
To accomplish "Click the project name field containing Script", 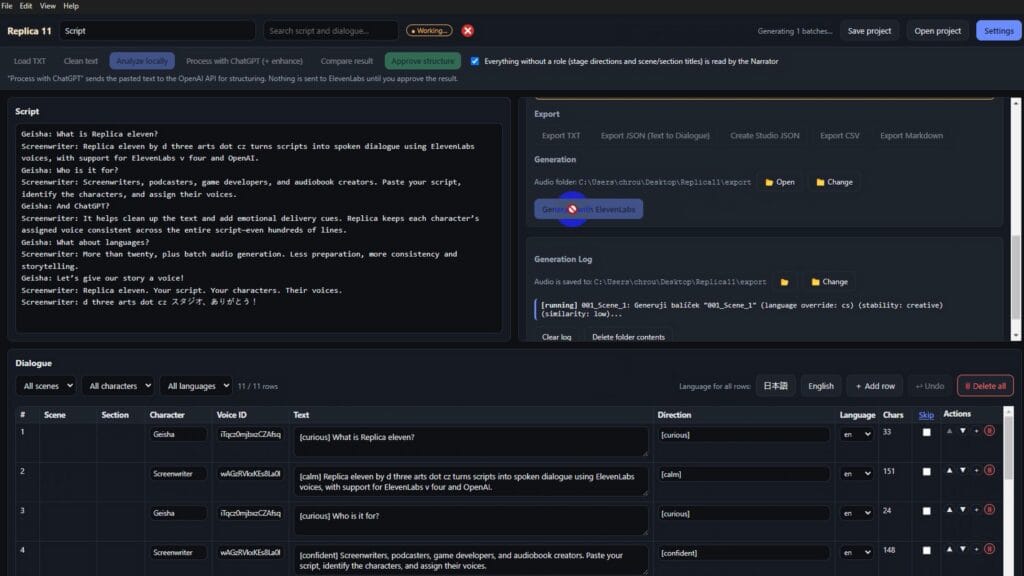I will point(157,31).
